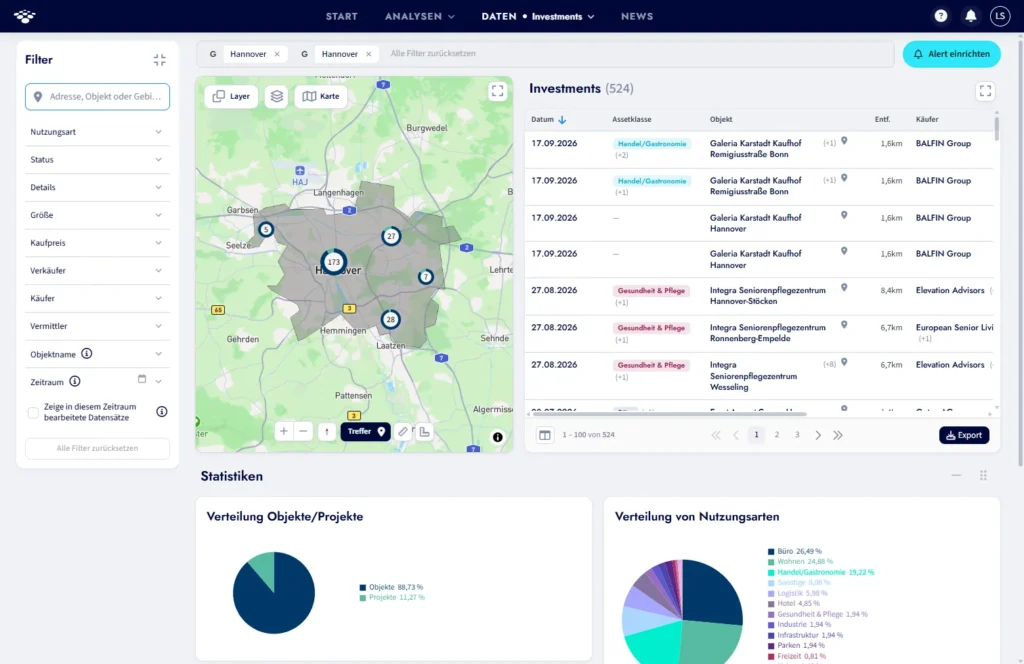Viewport: 1024px width, 664px height.
Task: Open the notifications bell
Action: tap(970, 16)
